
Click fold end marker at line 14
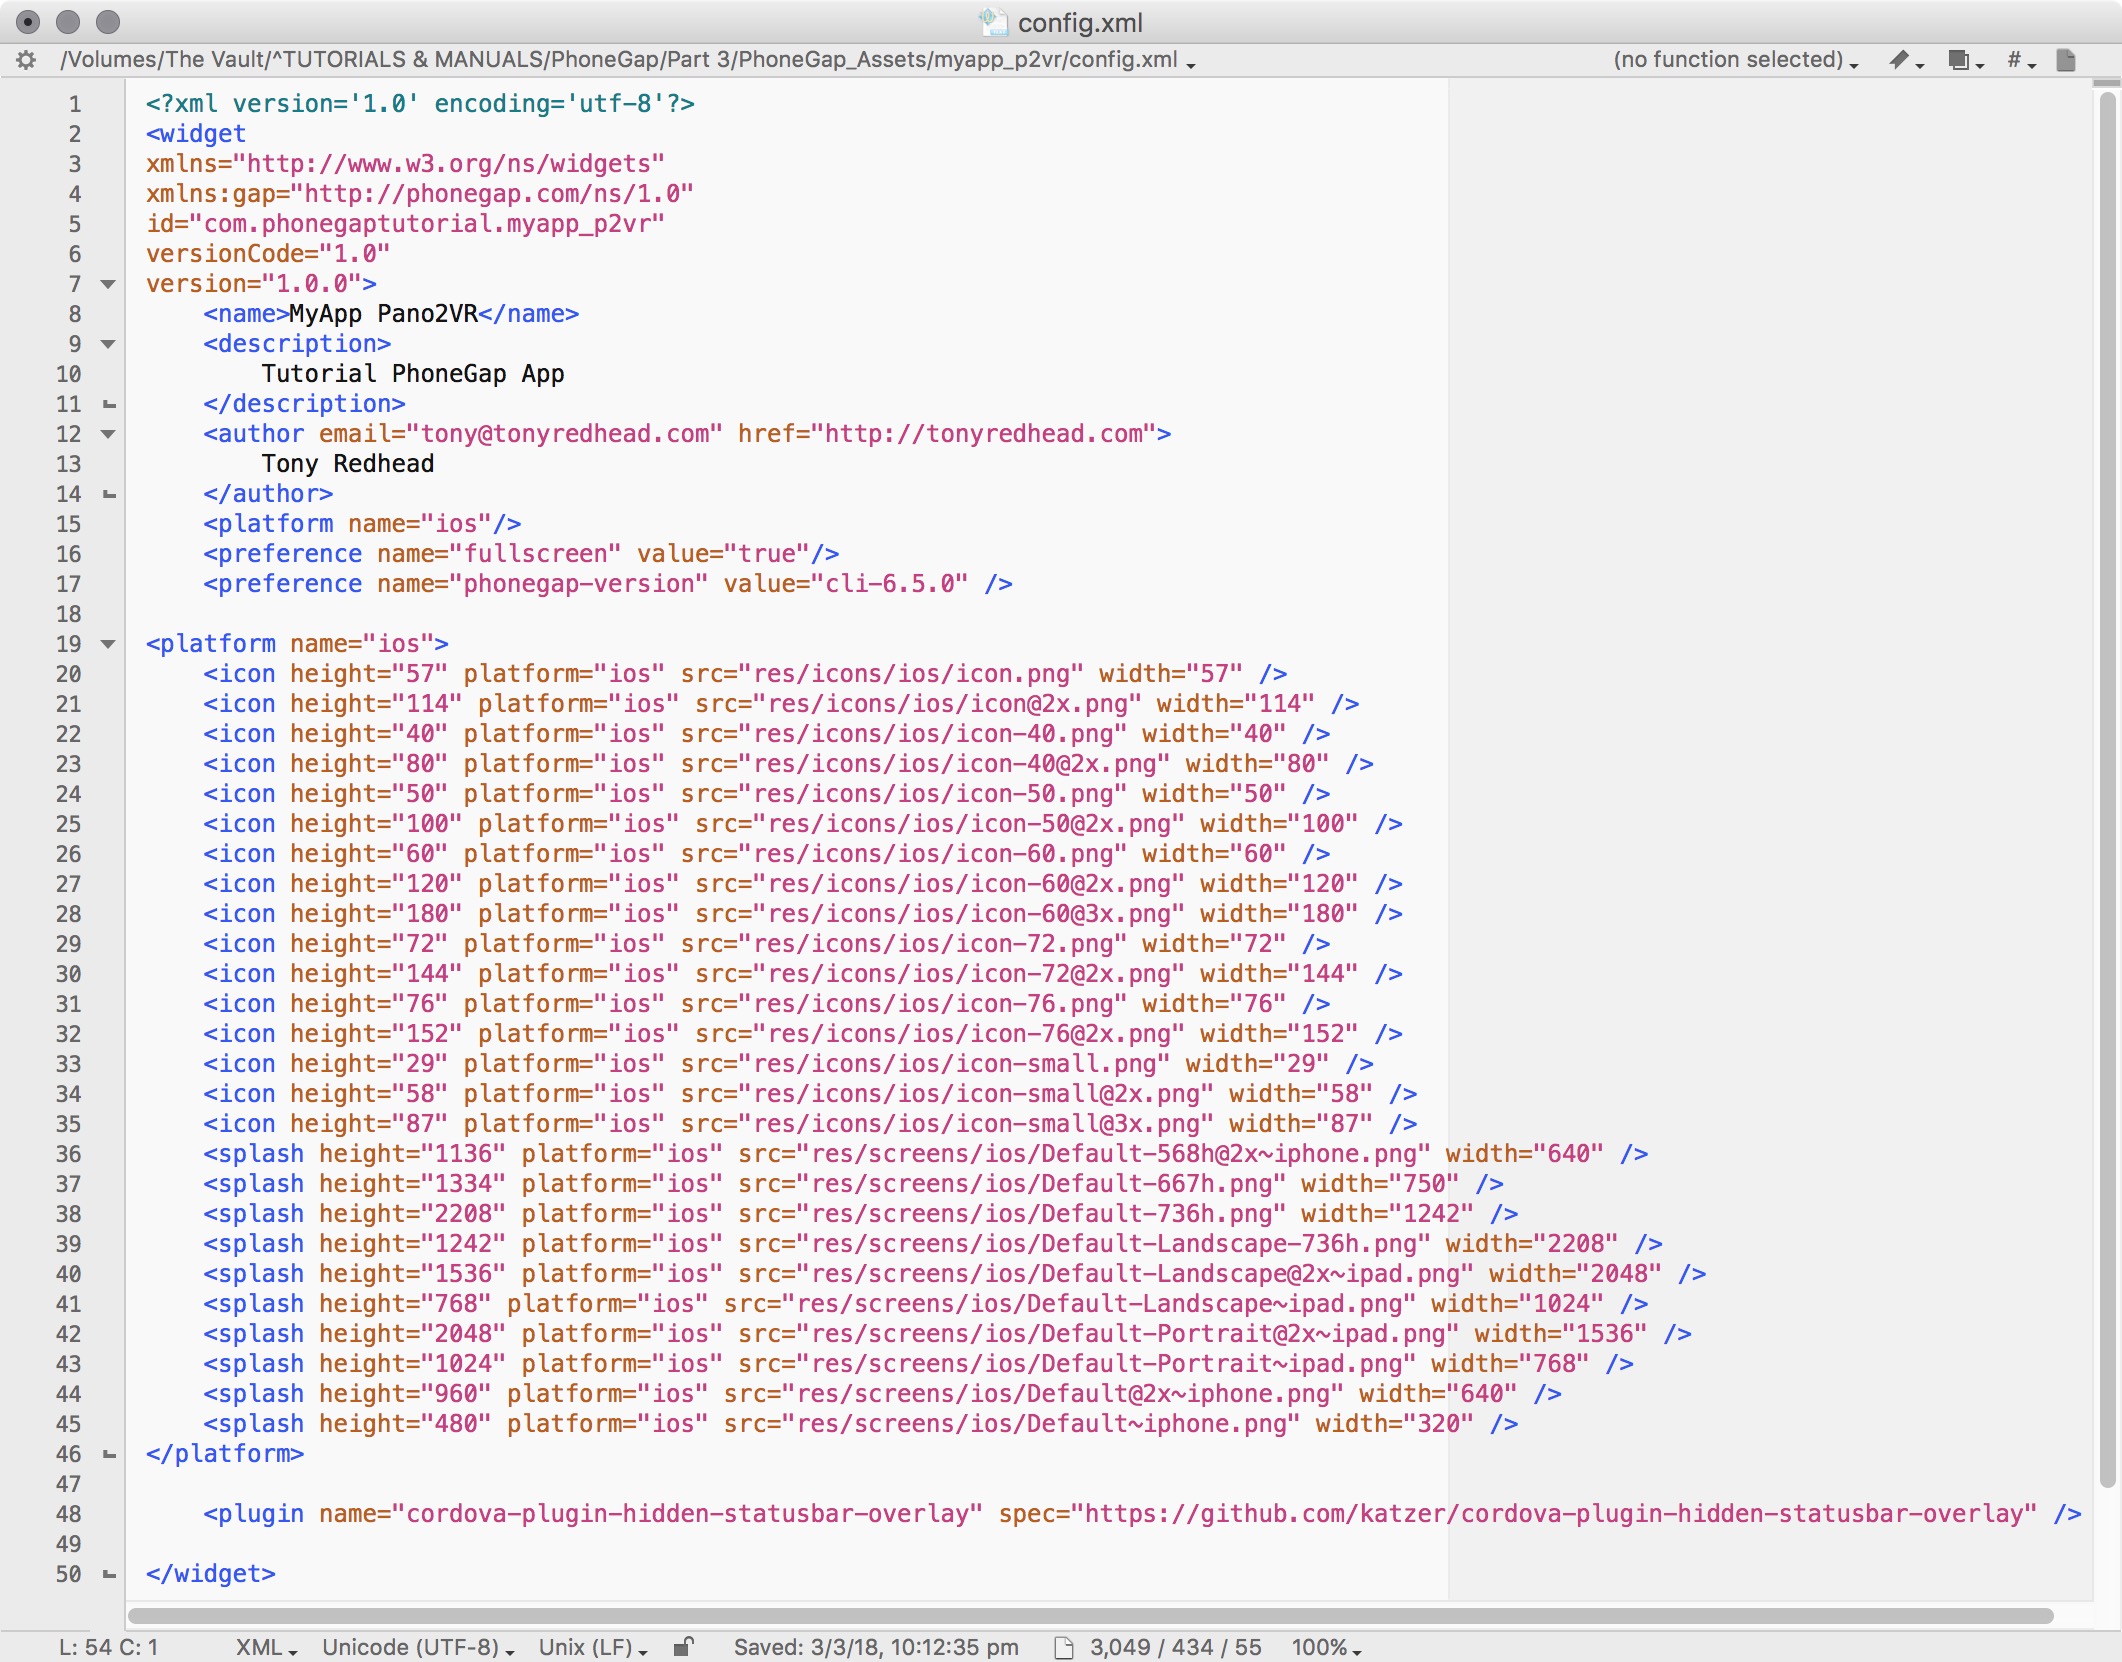point(109,494)
